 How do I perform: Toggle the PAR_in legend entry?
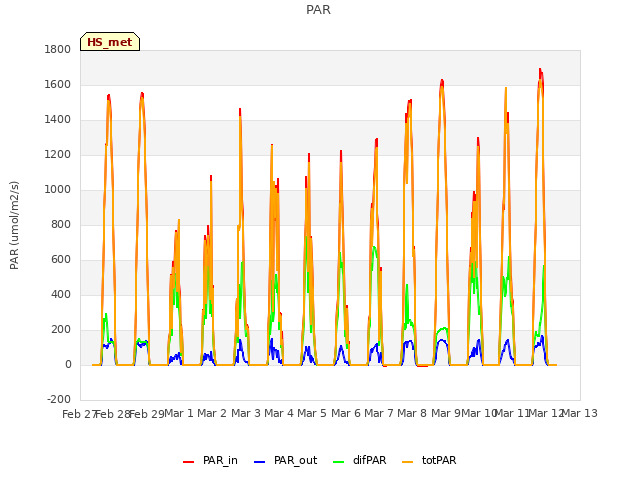coord(211,460)
